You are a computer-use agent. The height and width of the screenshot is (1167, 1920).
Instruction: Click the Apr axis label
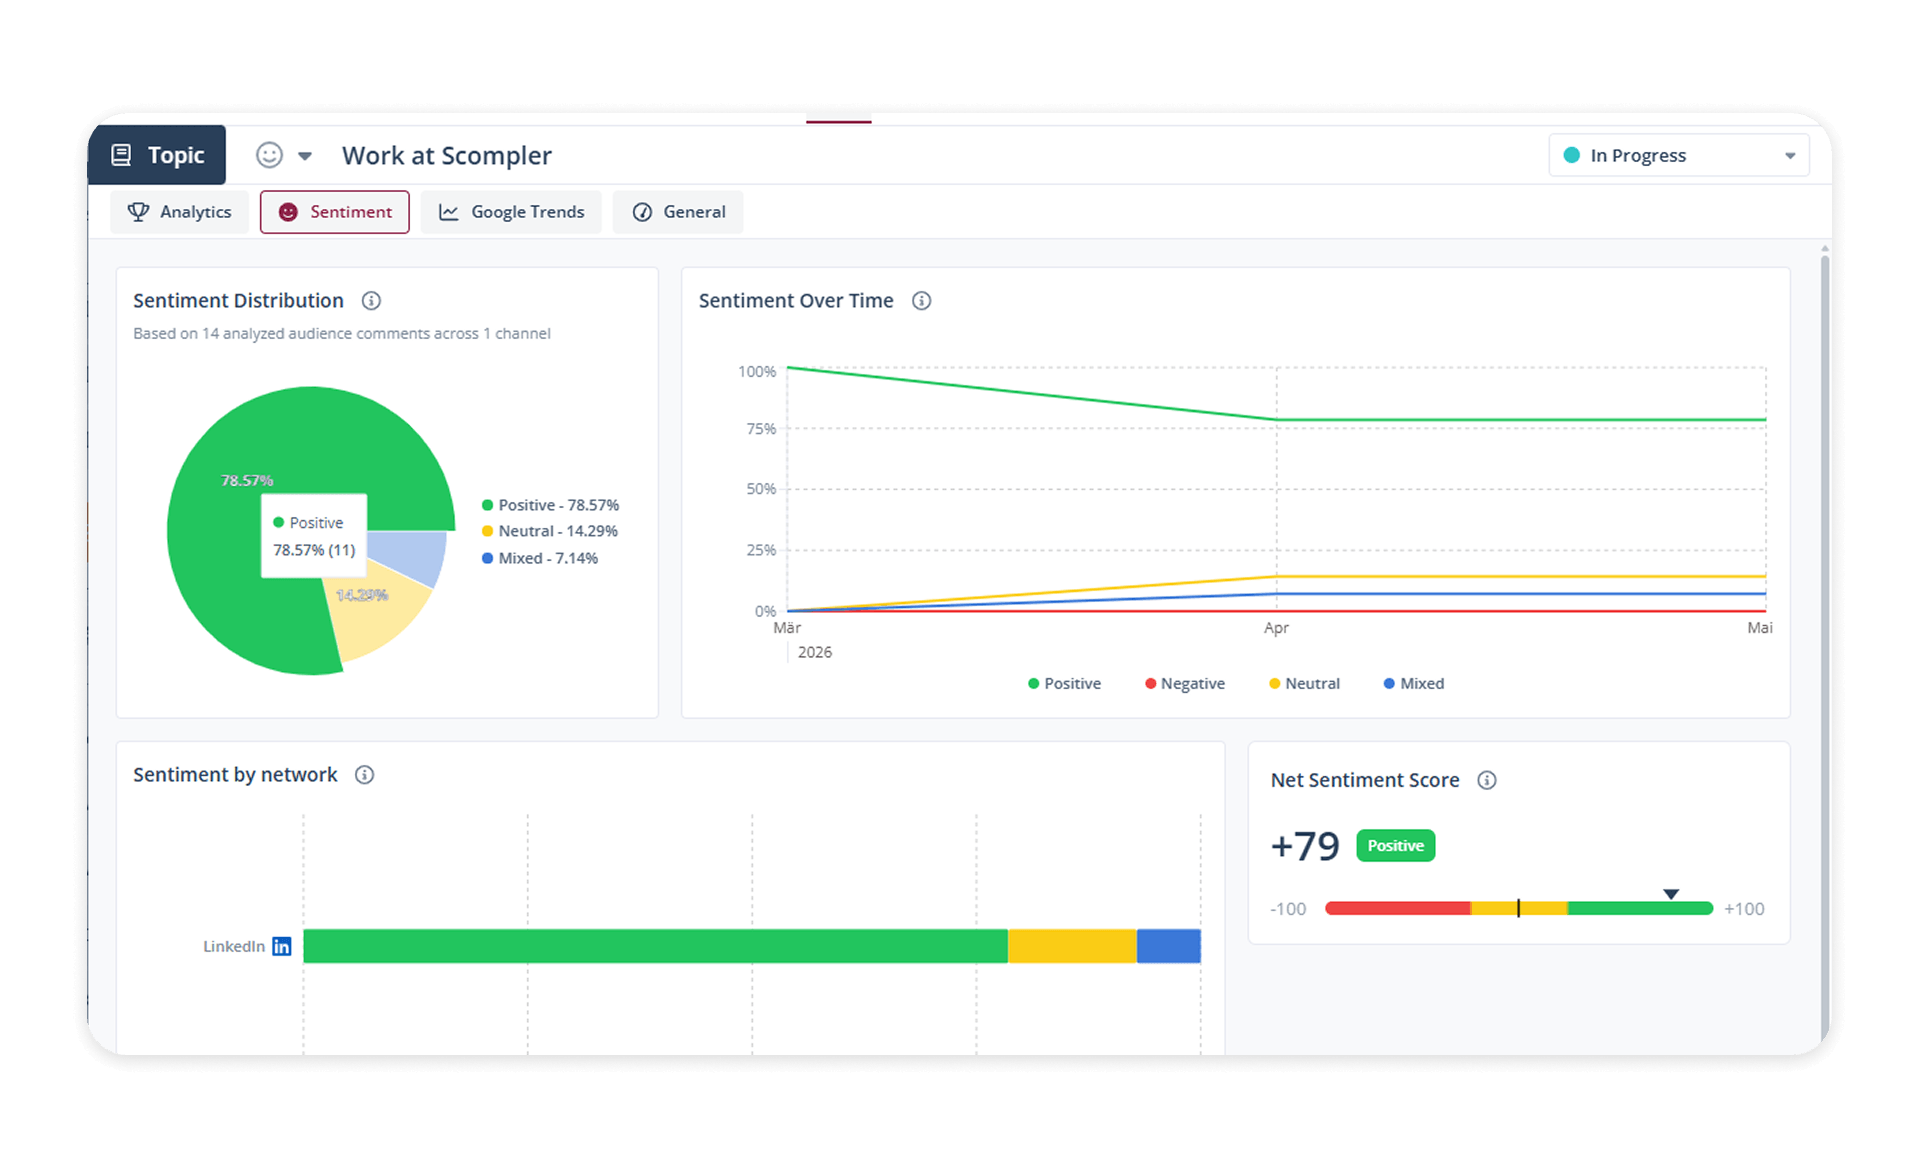1276,628
